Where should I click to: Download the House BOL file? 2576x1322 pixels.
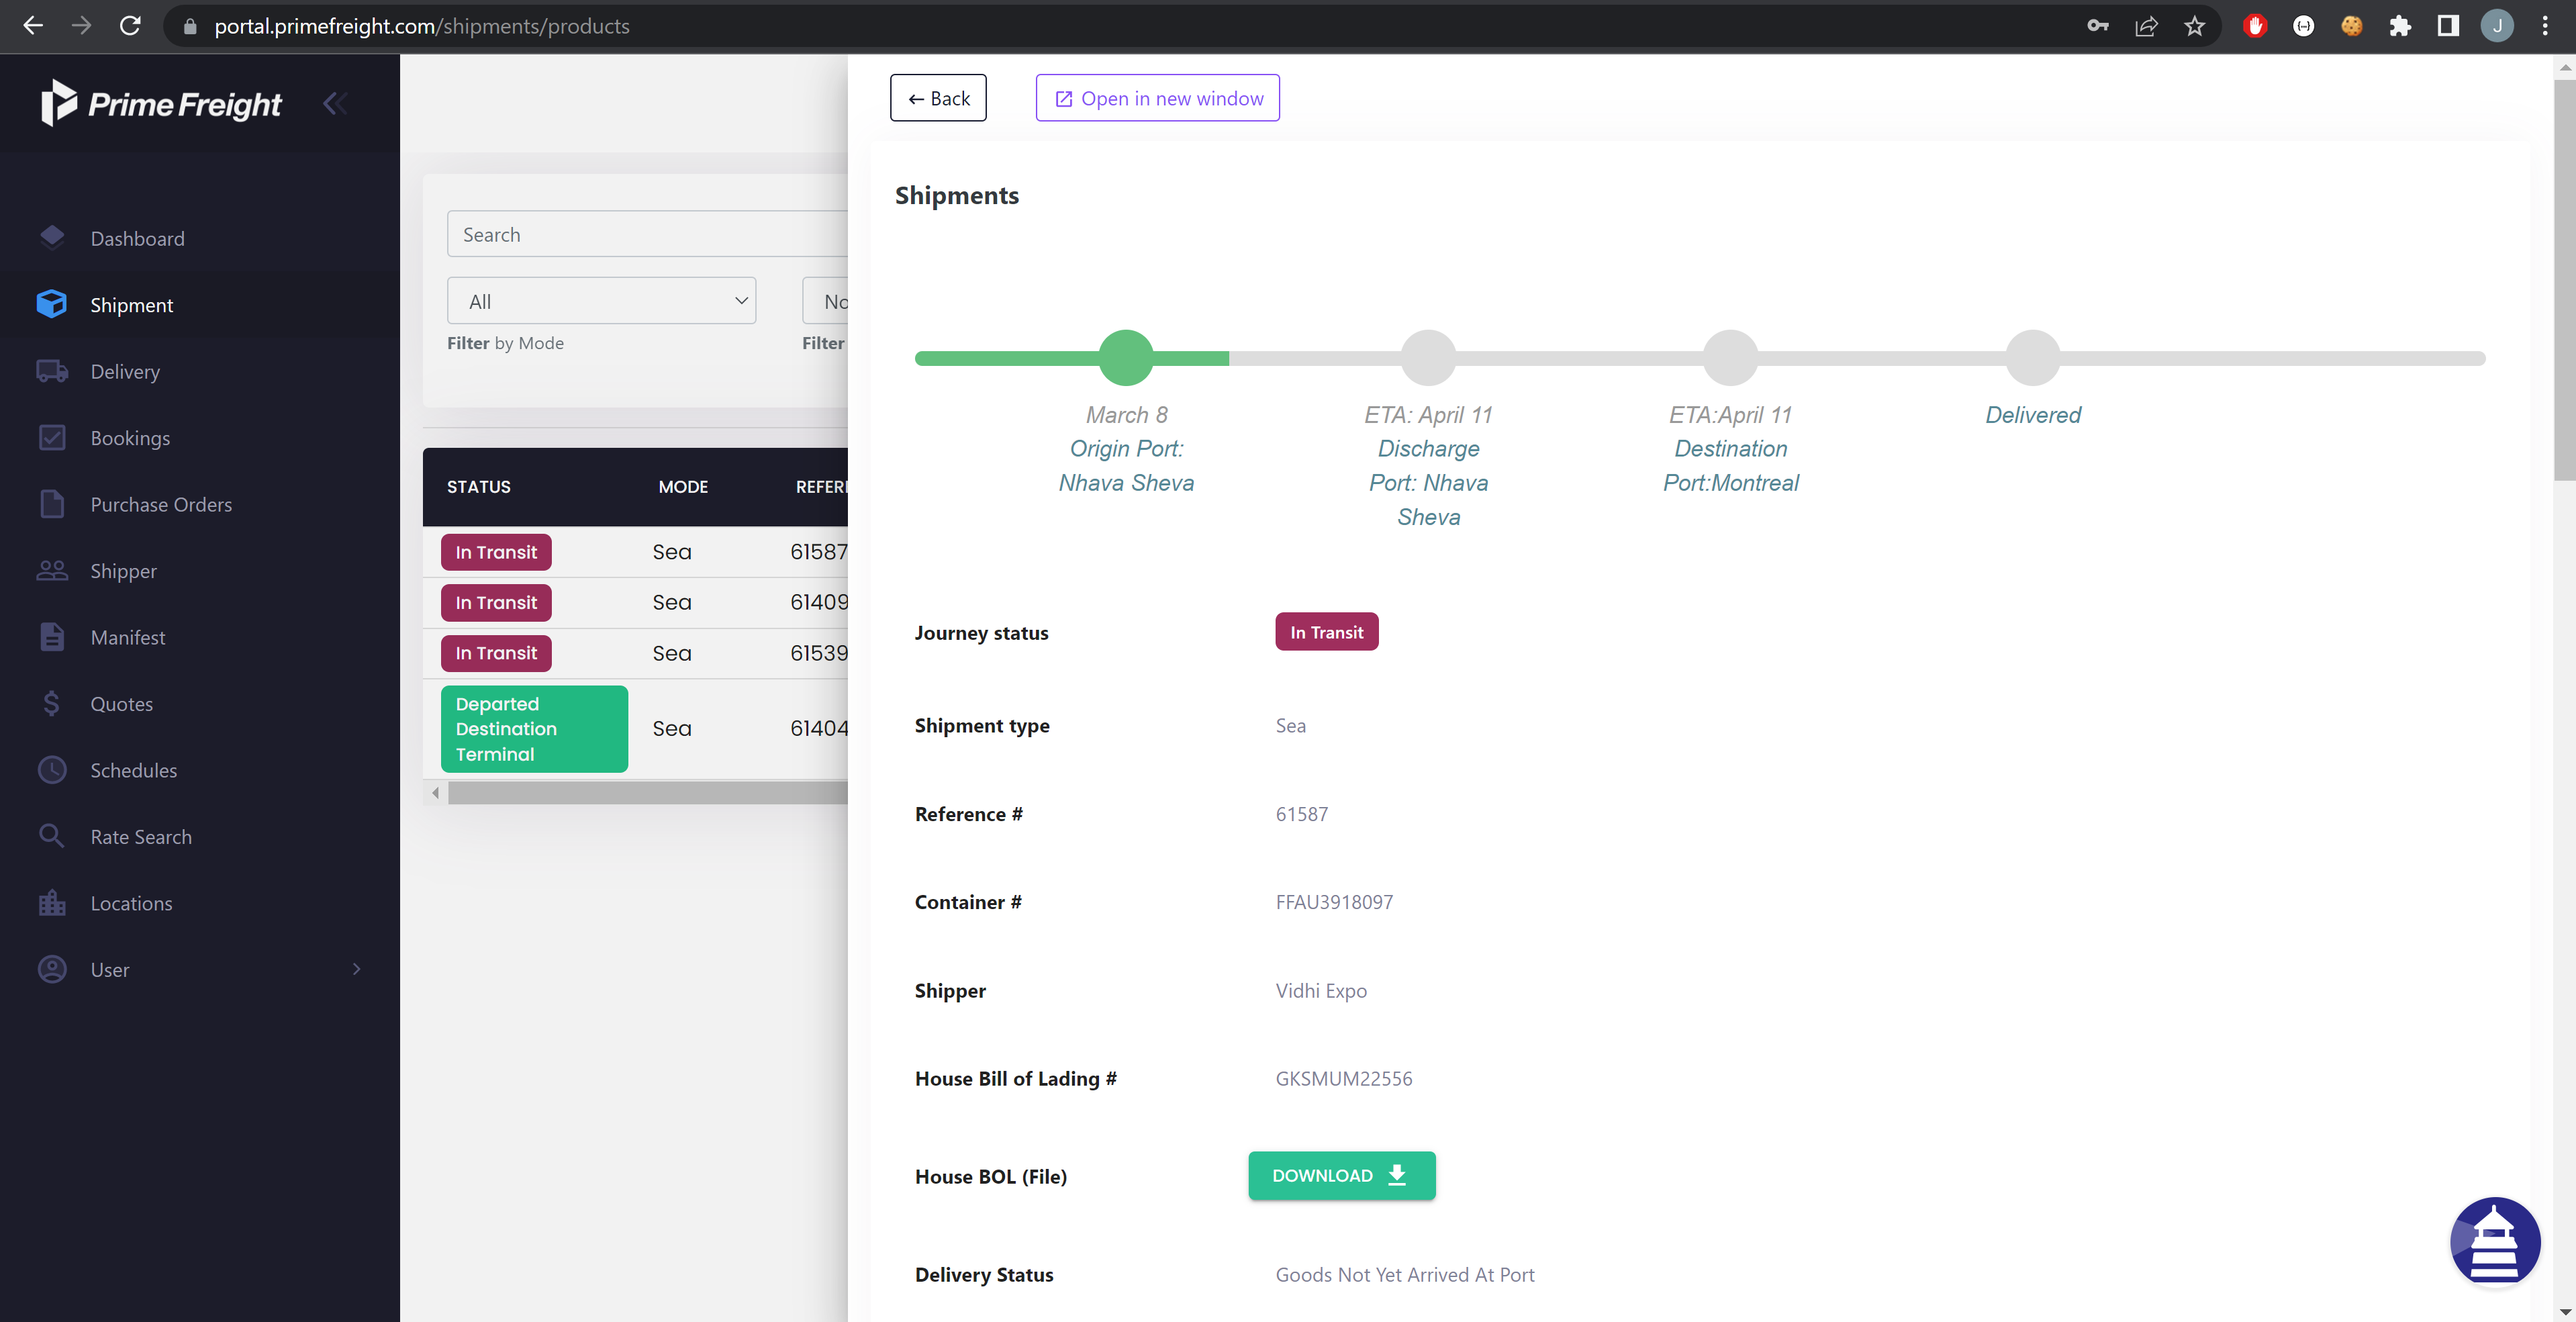[x=1341, y=1175]
